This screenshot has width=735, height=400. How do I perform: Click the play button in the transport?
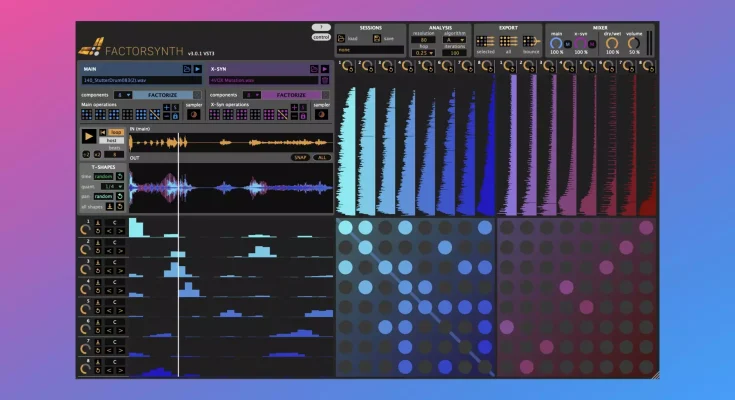(x=89, y=136)
